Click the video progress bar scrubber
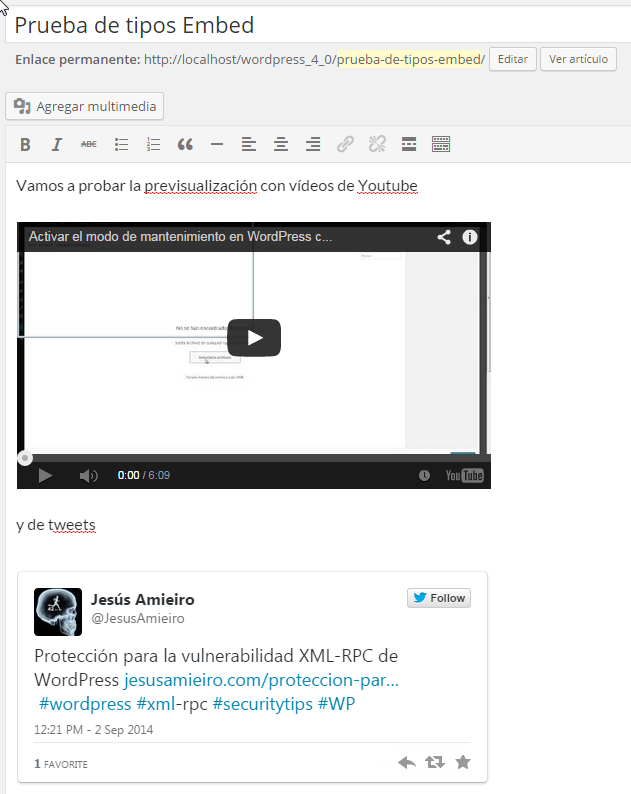The height and width of the screenshot is (794, 631). click(x=25, y=458)
